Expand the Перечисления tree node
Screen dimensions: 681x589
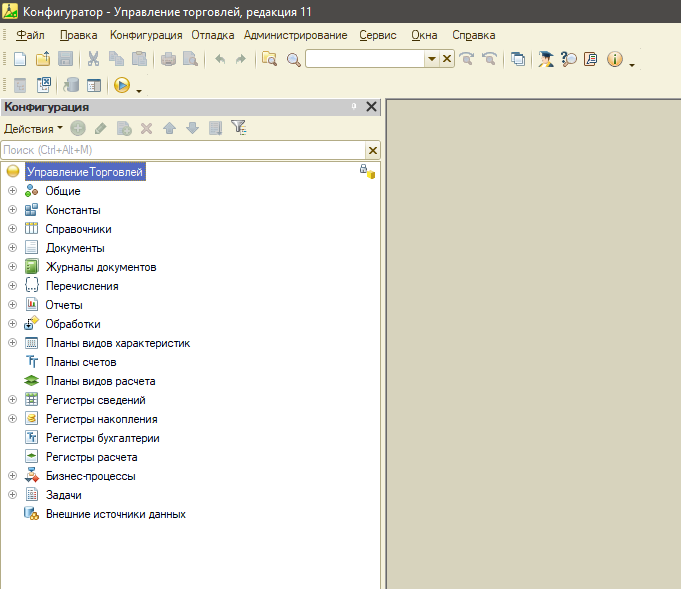[13, 286]
